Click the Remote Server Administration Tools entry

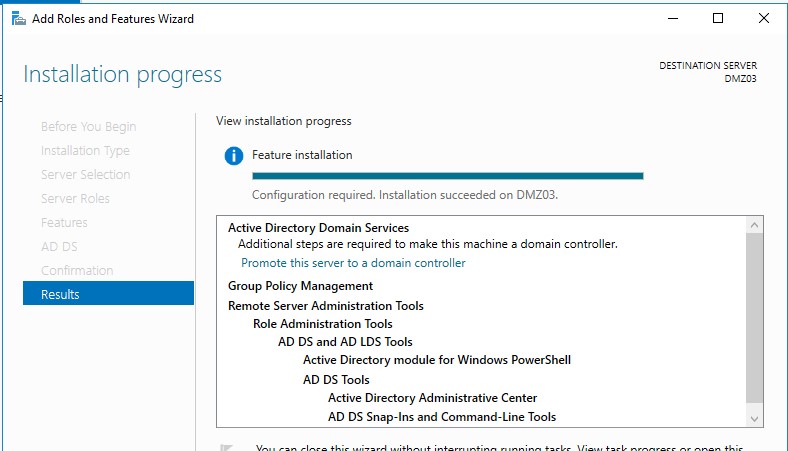point(326,306)
